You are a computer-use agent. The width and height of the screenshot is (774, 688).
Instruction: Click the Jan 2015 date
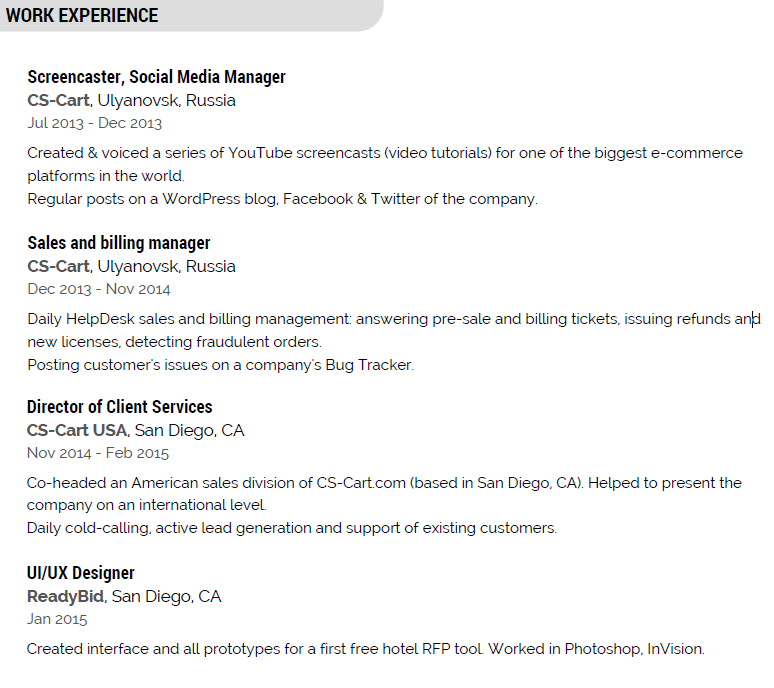pos(57,619)
